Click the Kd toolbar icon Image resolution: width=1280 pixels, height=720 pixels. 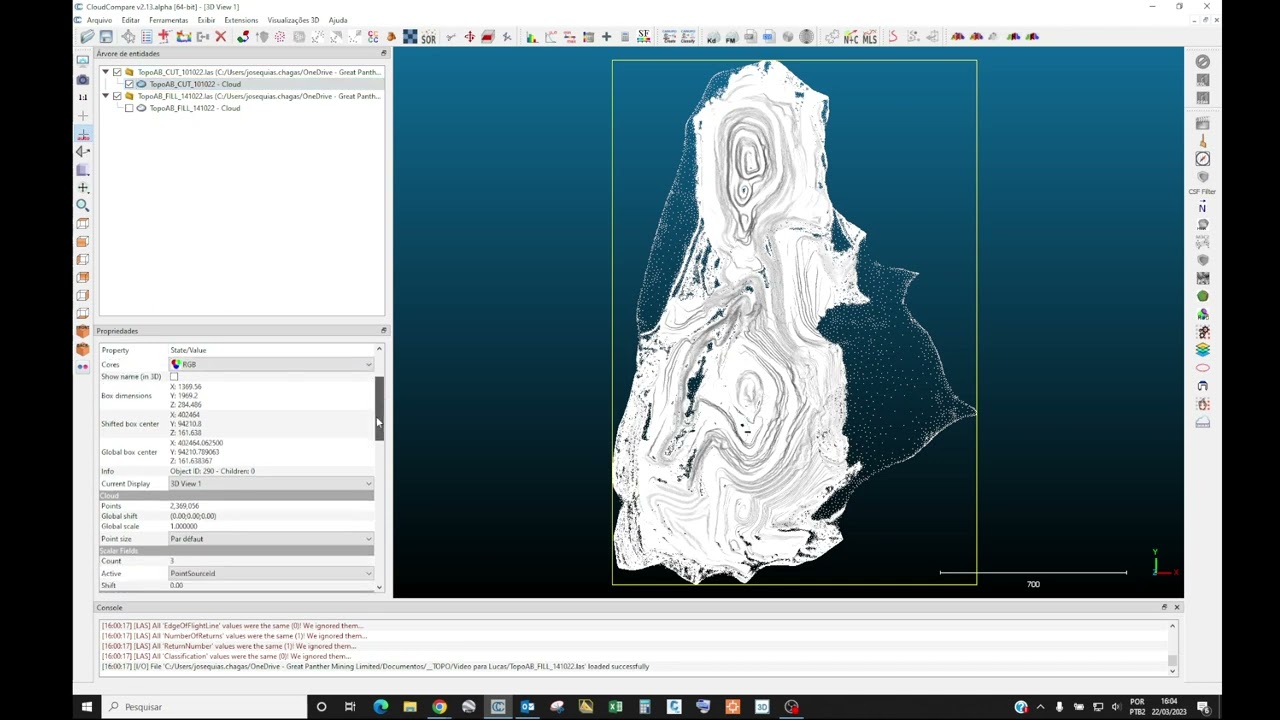[712, 37]
